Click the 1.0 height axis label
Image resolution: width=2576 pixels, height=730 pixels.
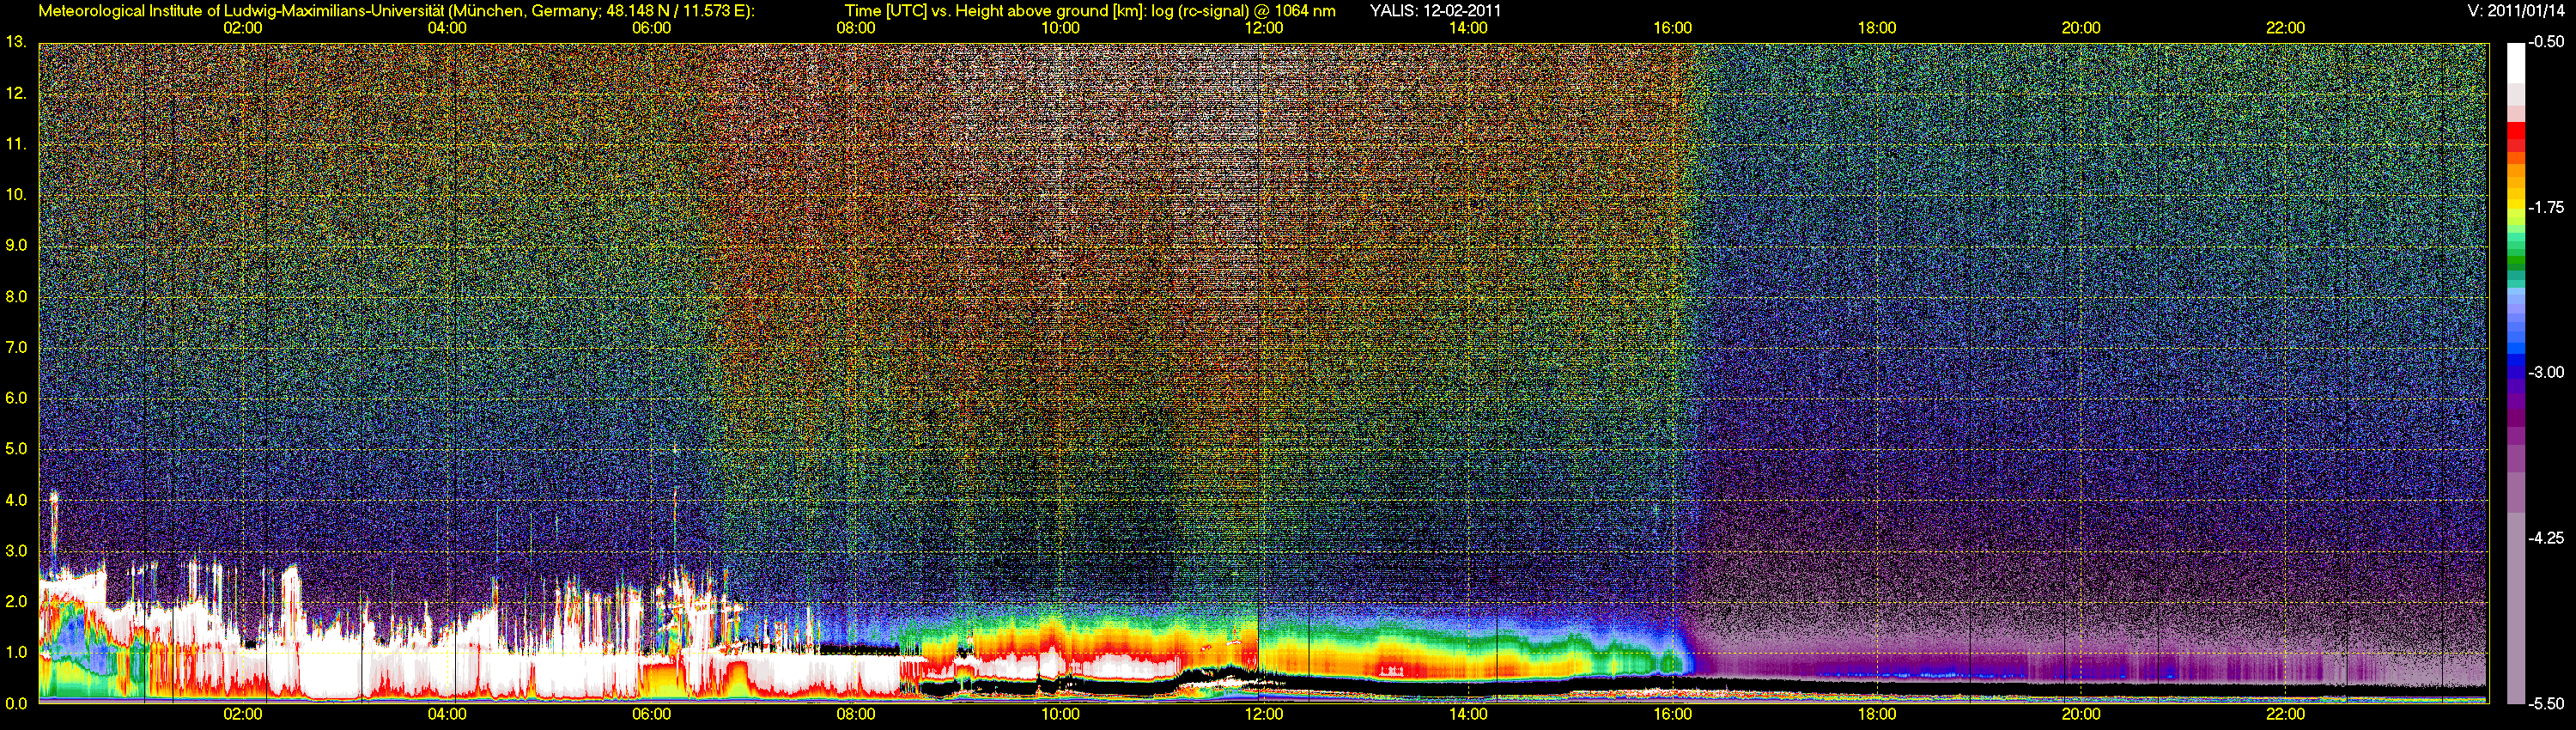coord(16,653)
